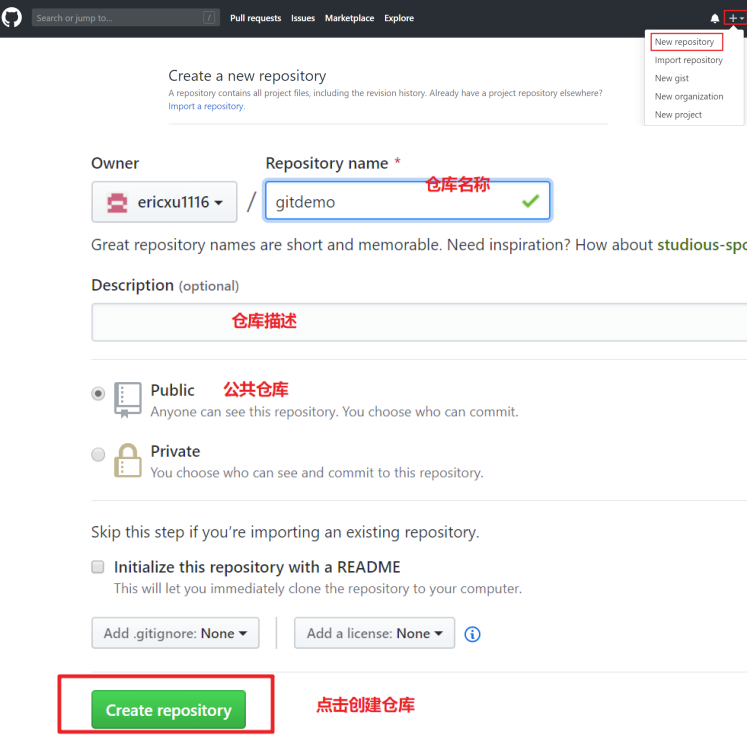This screenshot has height=742, width=747.
Task: Click the Private option label text
Action: [175, 451]
